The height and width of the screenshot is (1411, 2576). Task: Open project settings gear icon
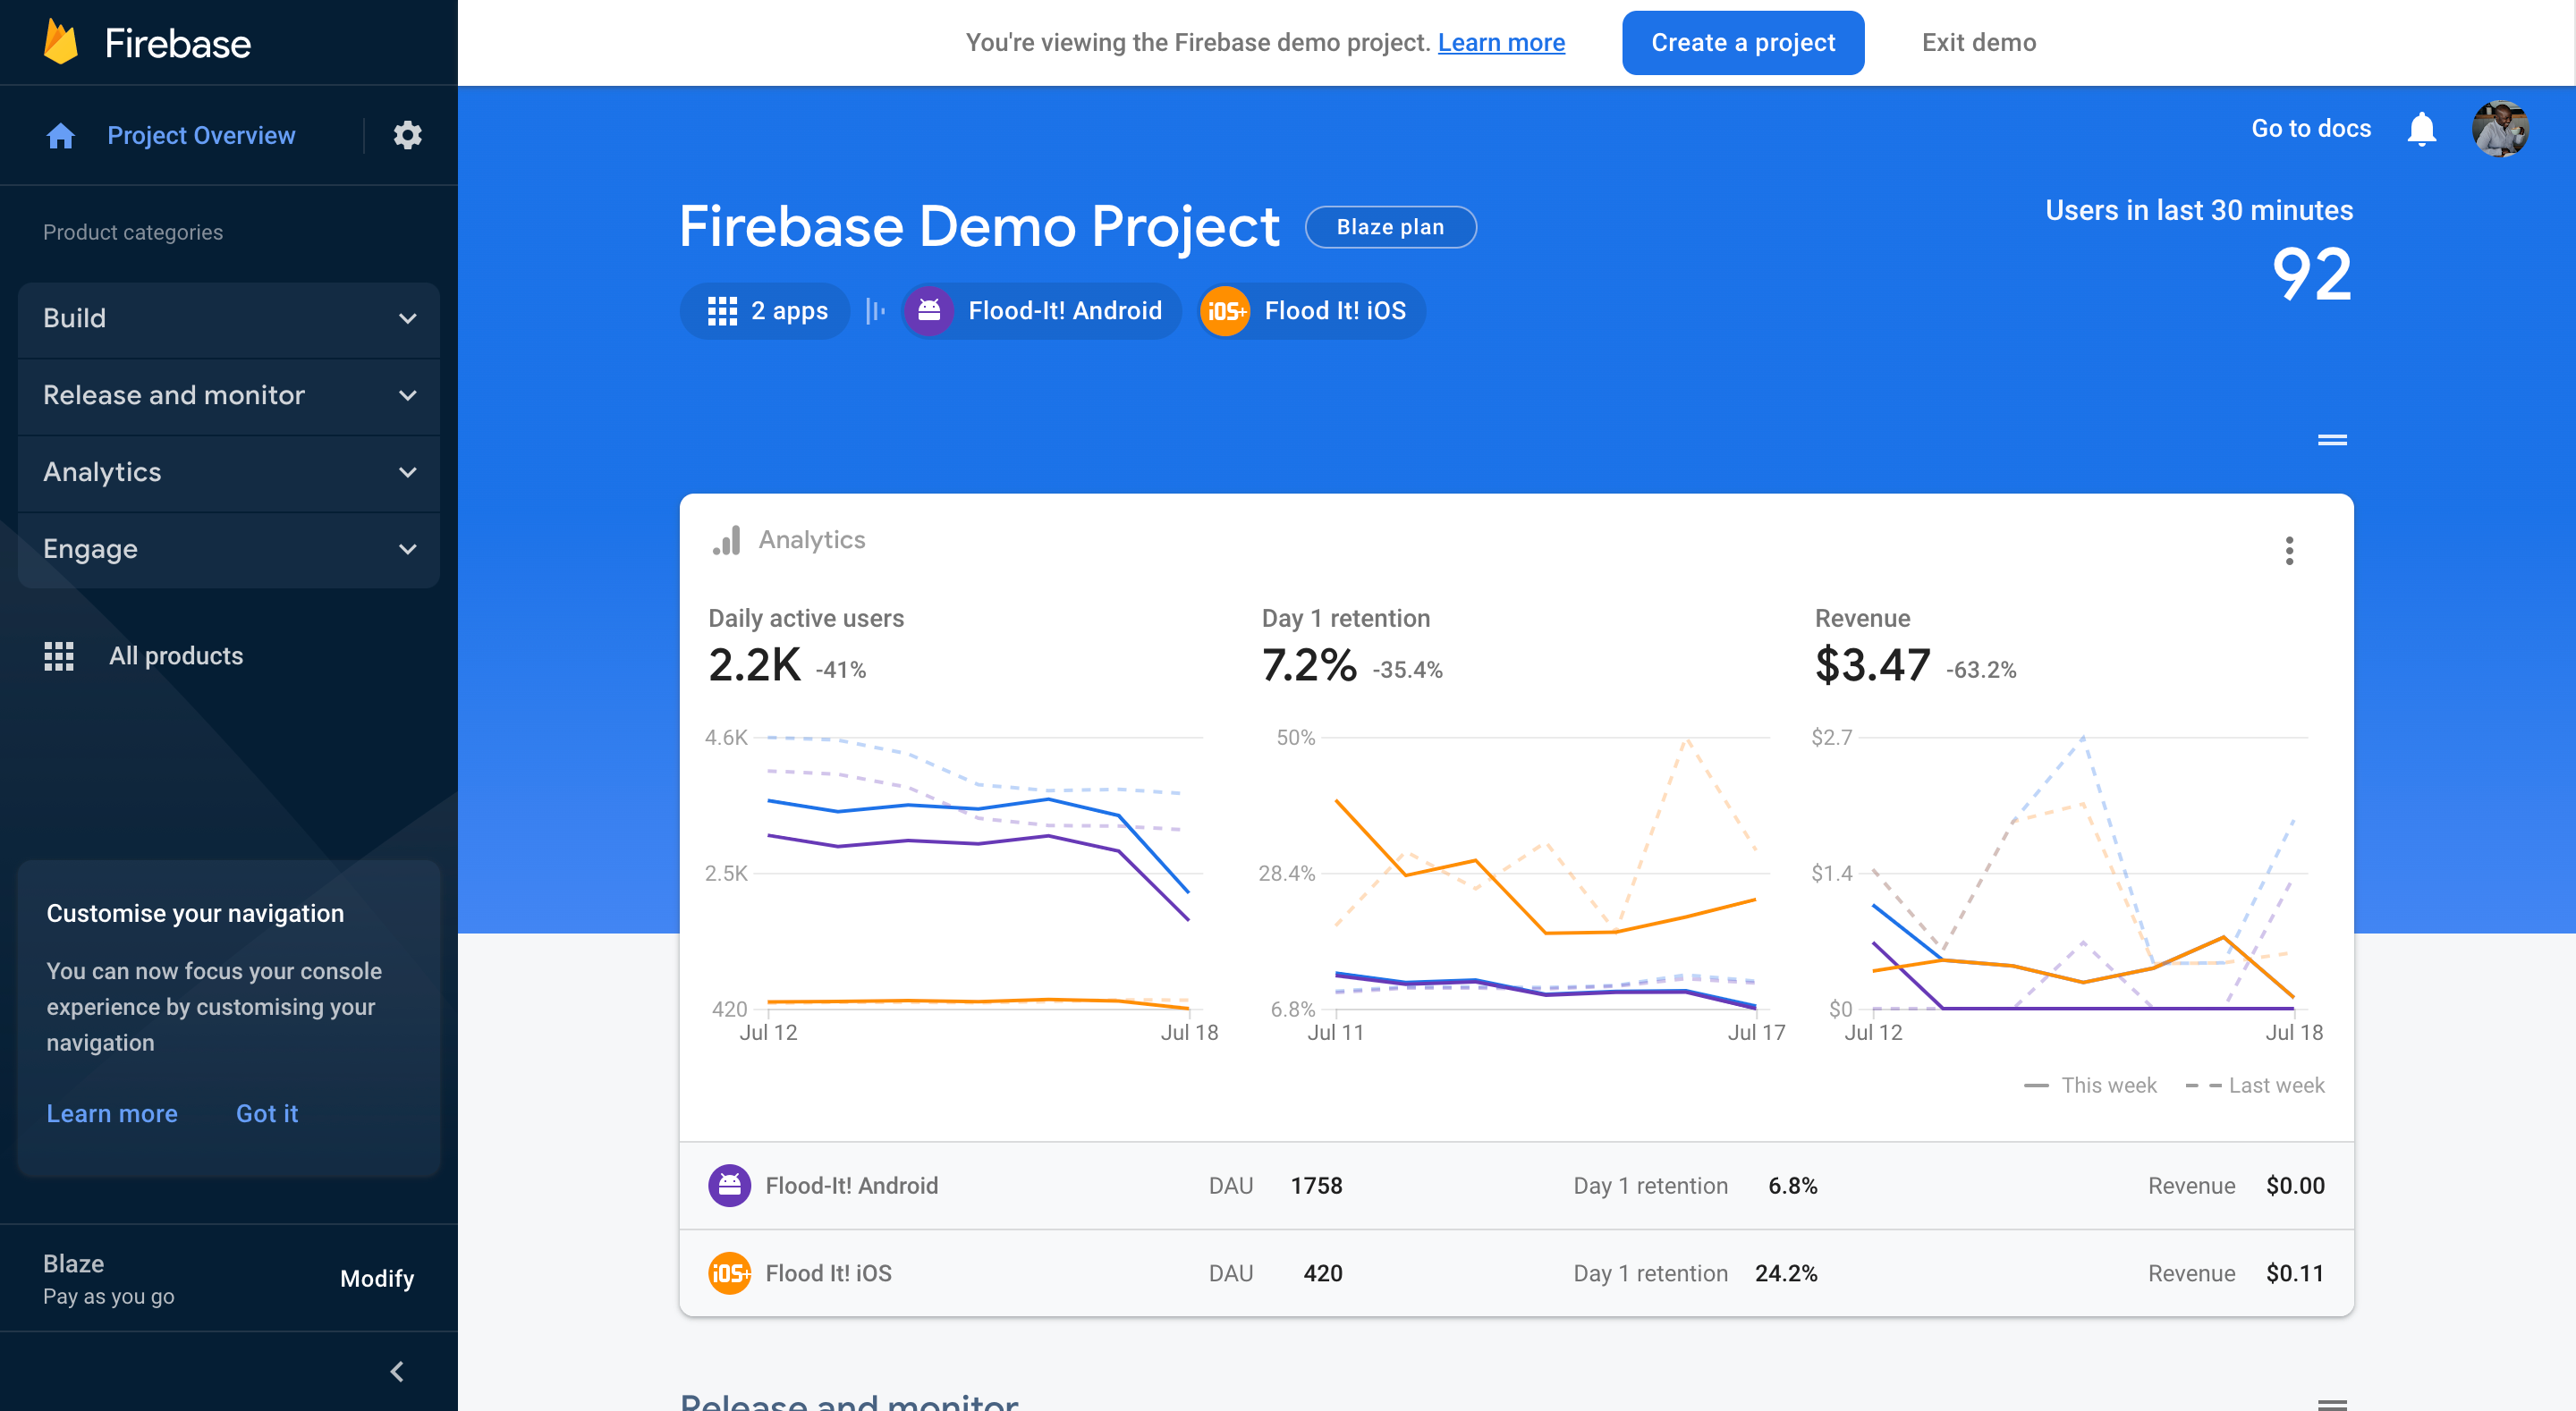(x=407, y=135)
